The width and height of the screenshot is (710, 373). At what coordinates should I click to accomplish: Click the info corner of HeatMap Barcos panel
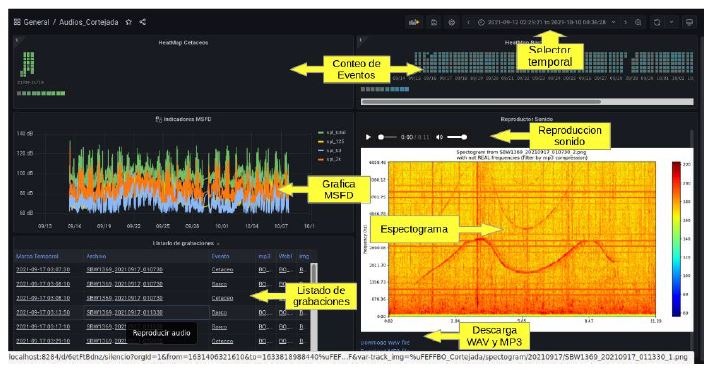[x=360, y=40]
